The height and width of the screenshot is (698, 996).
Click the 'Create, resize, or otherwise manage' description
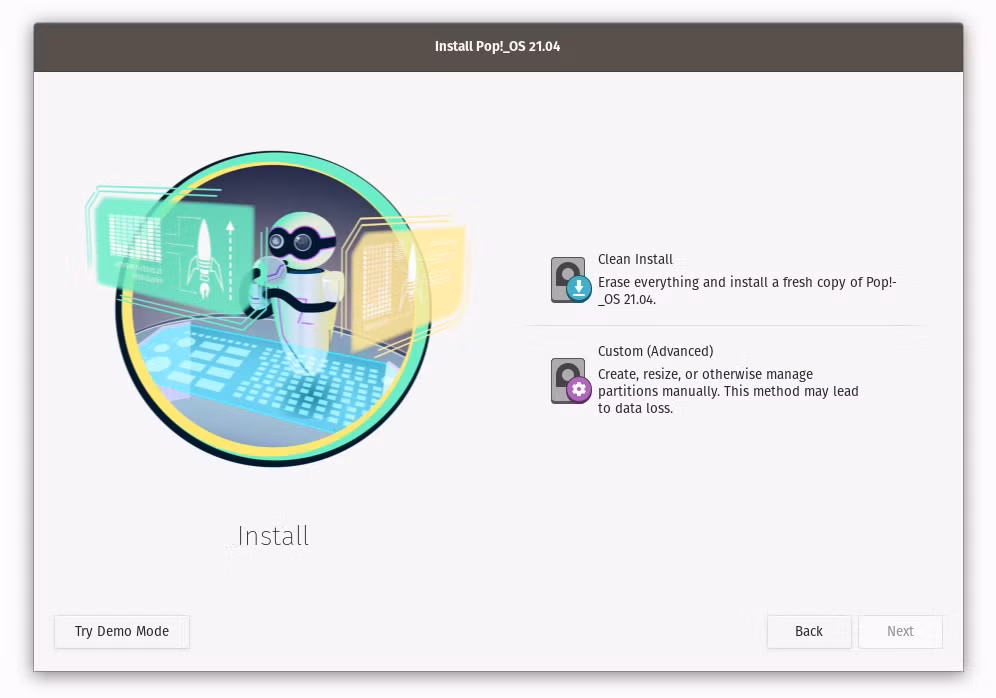point(727,391)
